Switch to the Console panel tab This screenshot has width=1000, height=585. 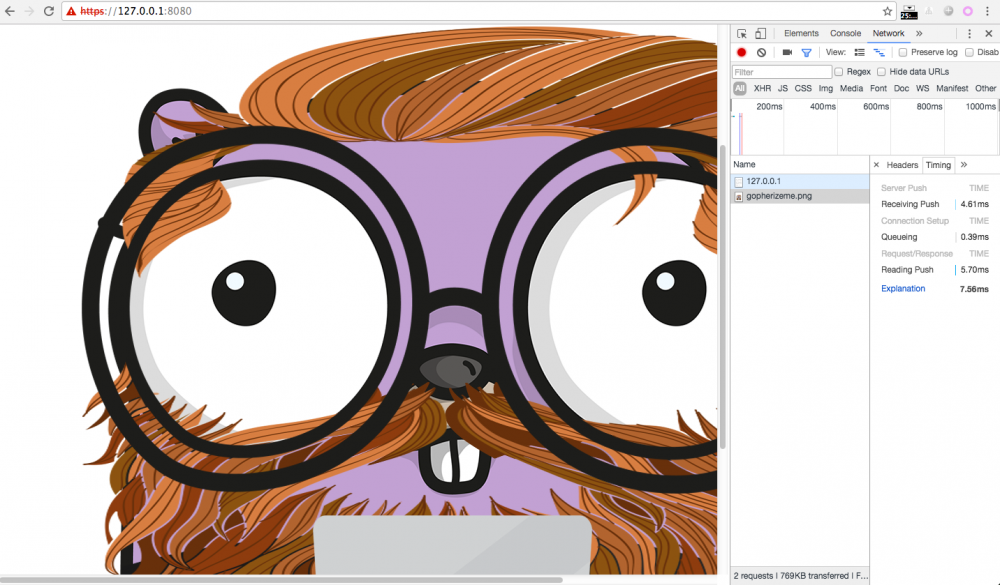coord(845,33)
